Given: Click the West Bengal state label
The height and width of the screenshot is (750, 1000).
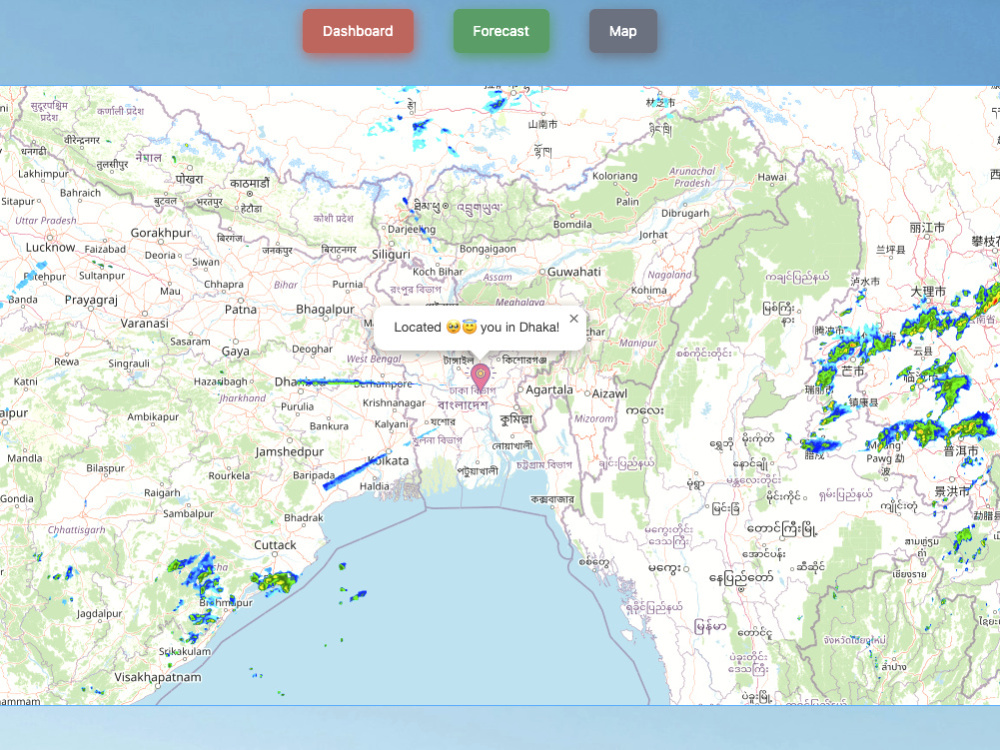Looking at the screenshot, I should (374, 359).
